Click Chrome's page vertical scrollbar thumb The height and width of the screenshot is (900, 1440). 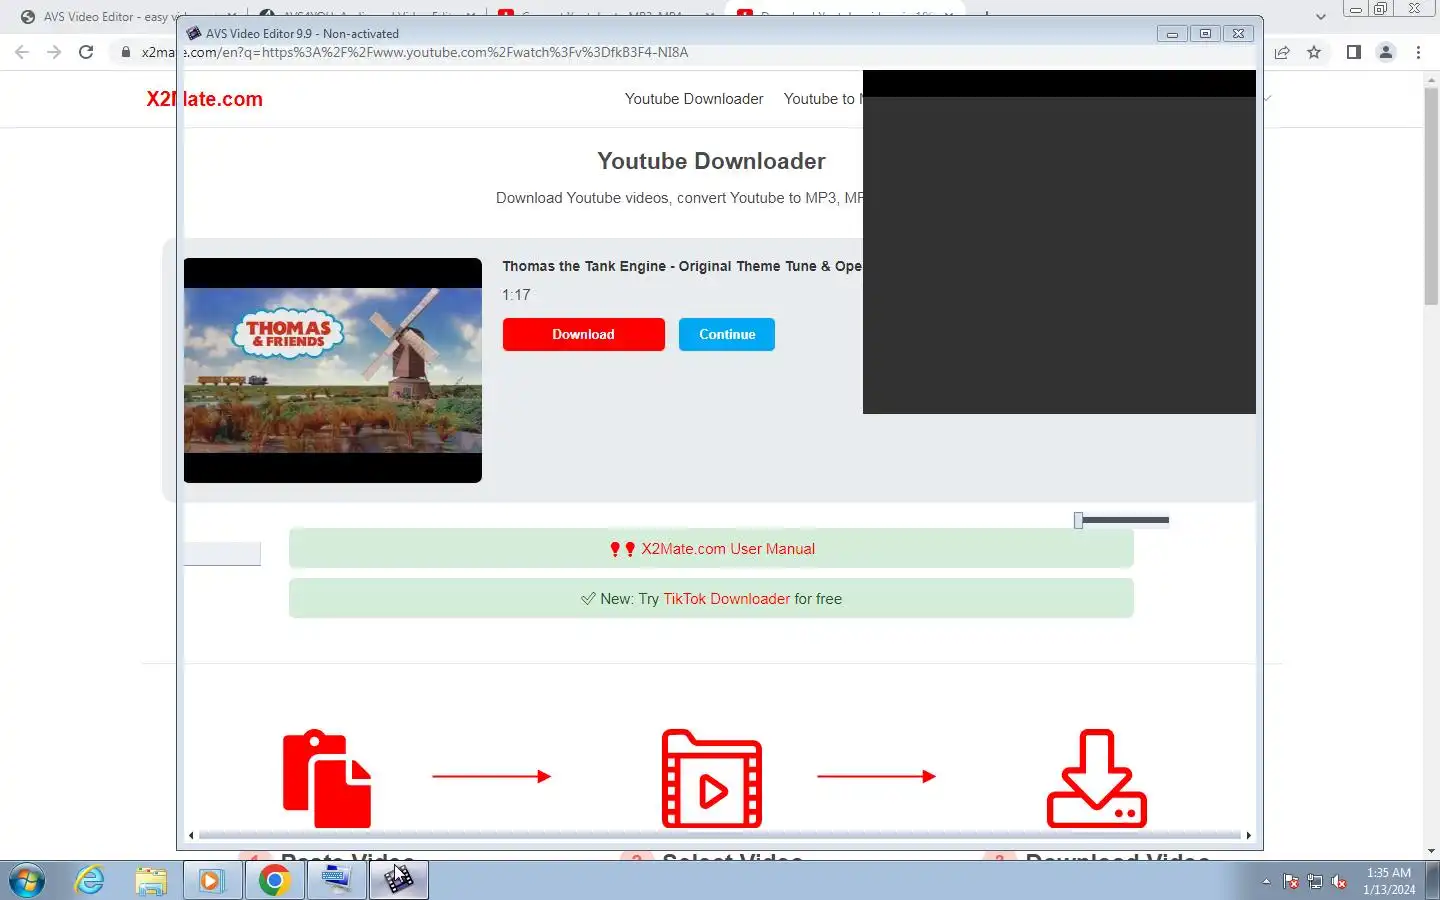[1431, 196]
